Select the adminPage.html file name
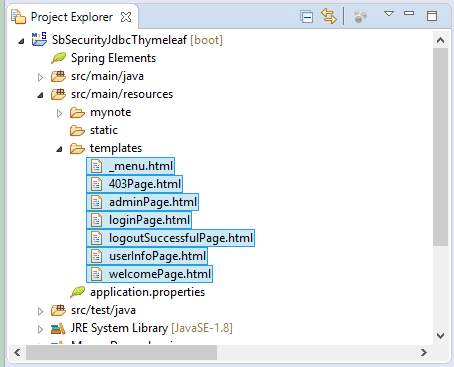Image resolution: width=454 pixels, height=367 pixels. point(153,202)
